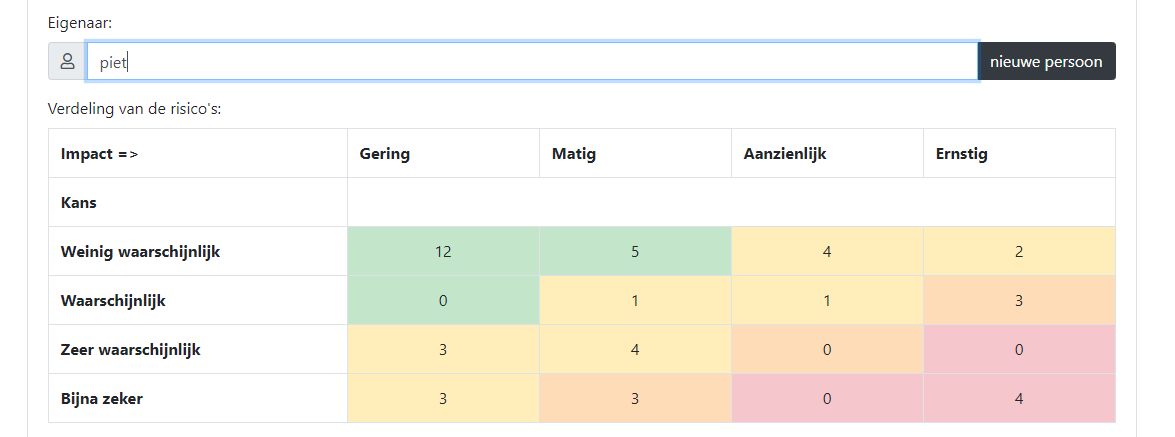Click the person icon beside owner field
This screenshot has width=1175, height=437.
(67, 61)
